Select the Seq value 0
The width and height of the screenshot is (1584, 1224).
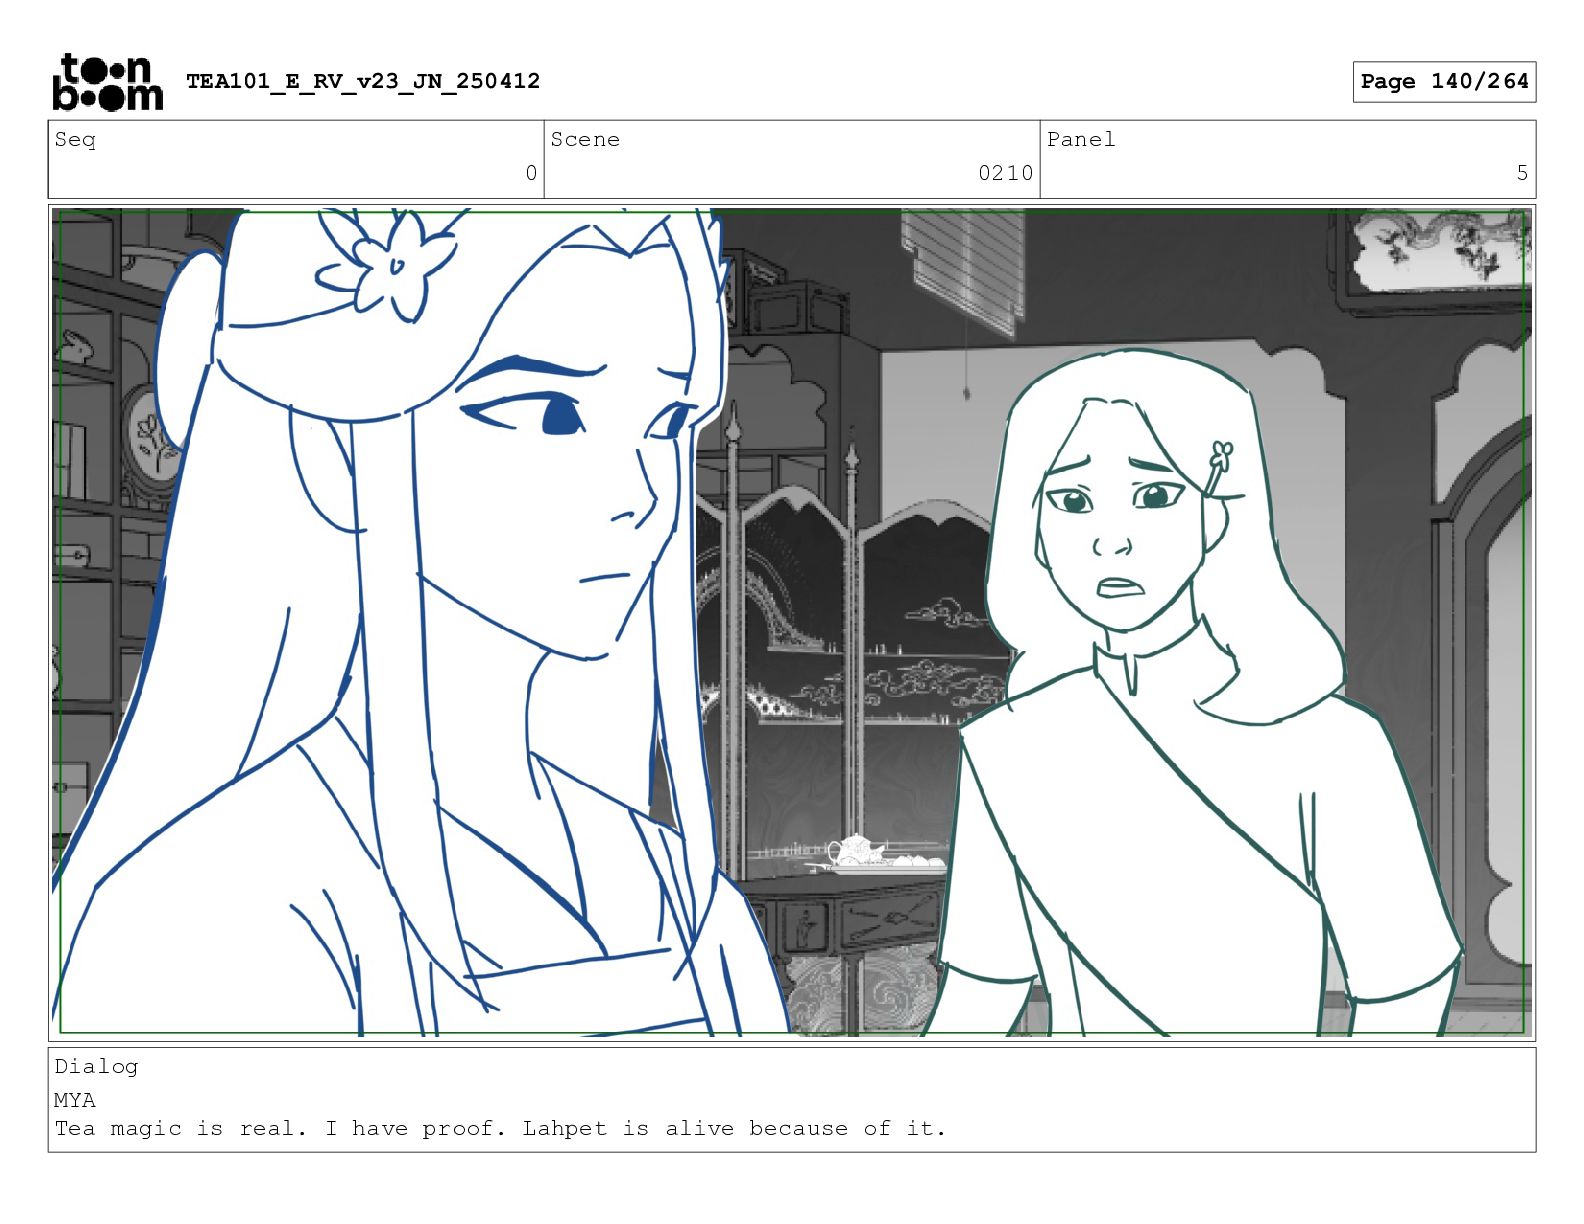531,173
